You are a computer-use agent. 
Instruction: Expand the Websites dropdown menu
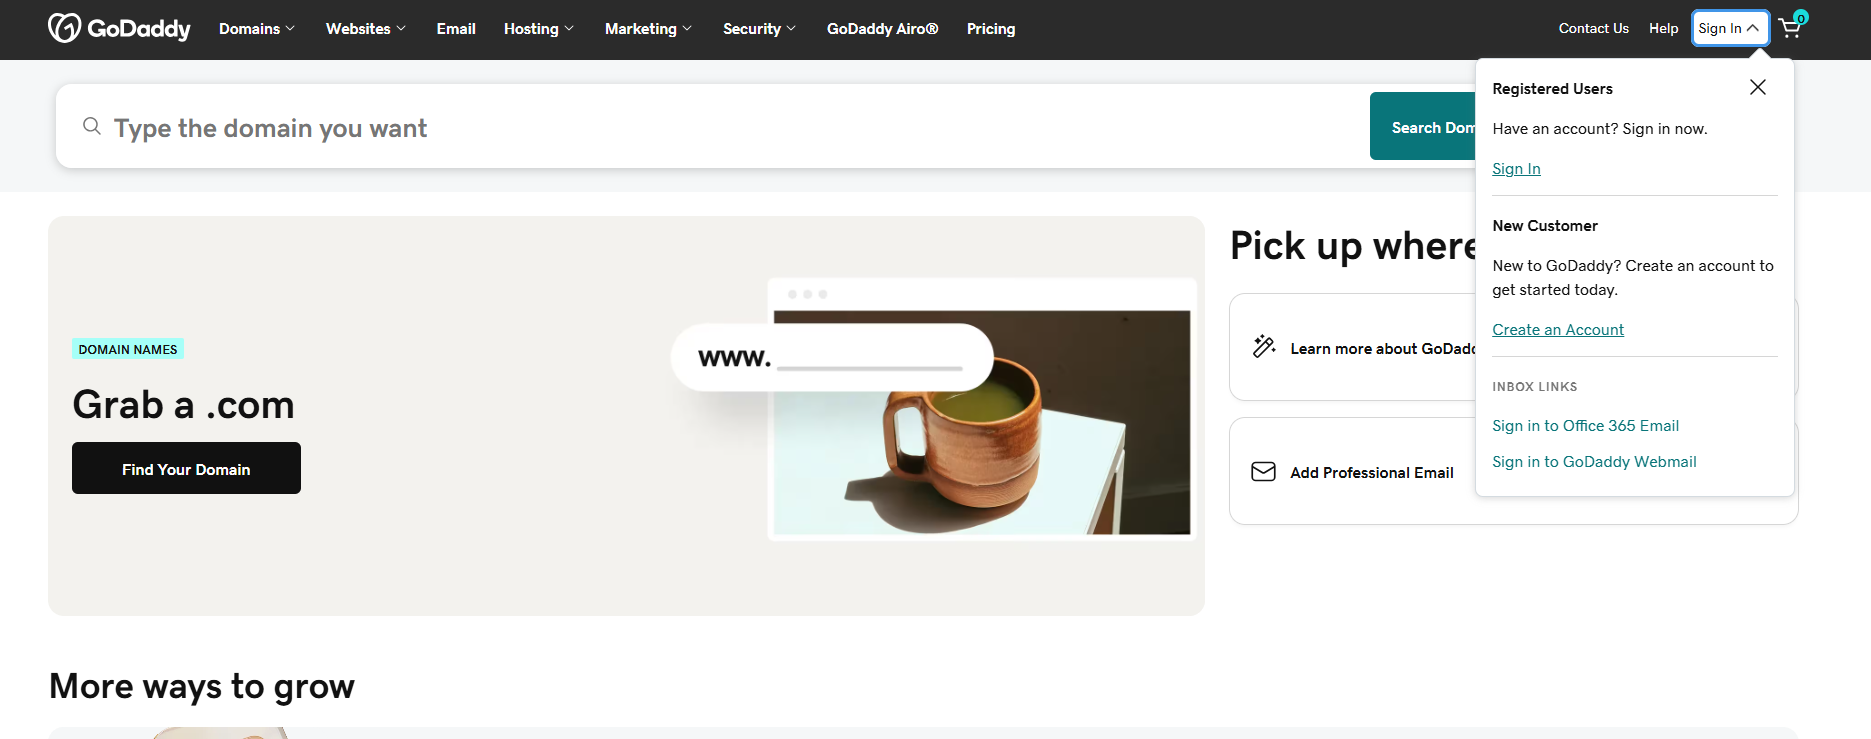tap(366, 29)
